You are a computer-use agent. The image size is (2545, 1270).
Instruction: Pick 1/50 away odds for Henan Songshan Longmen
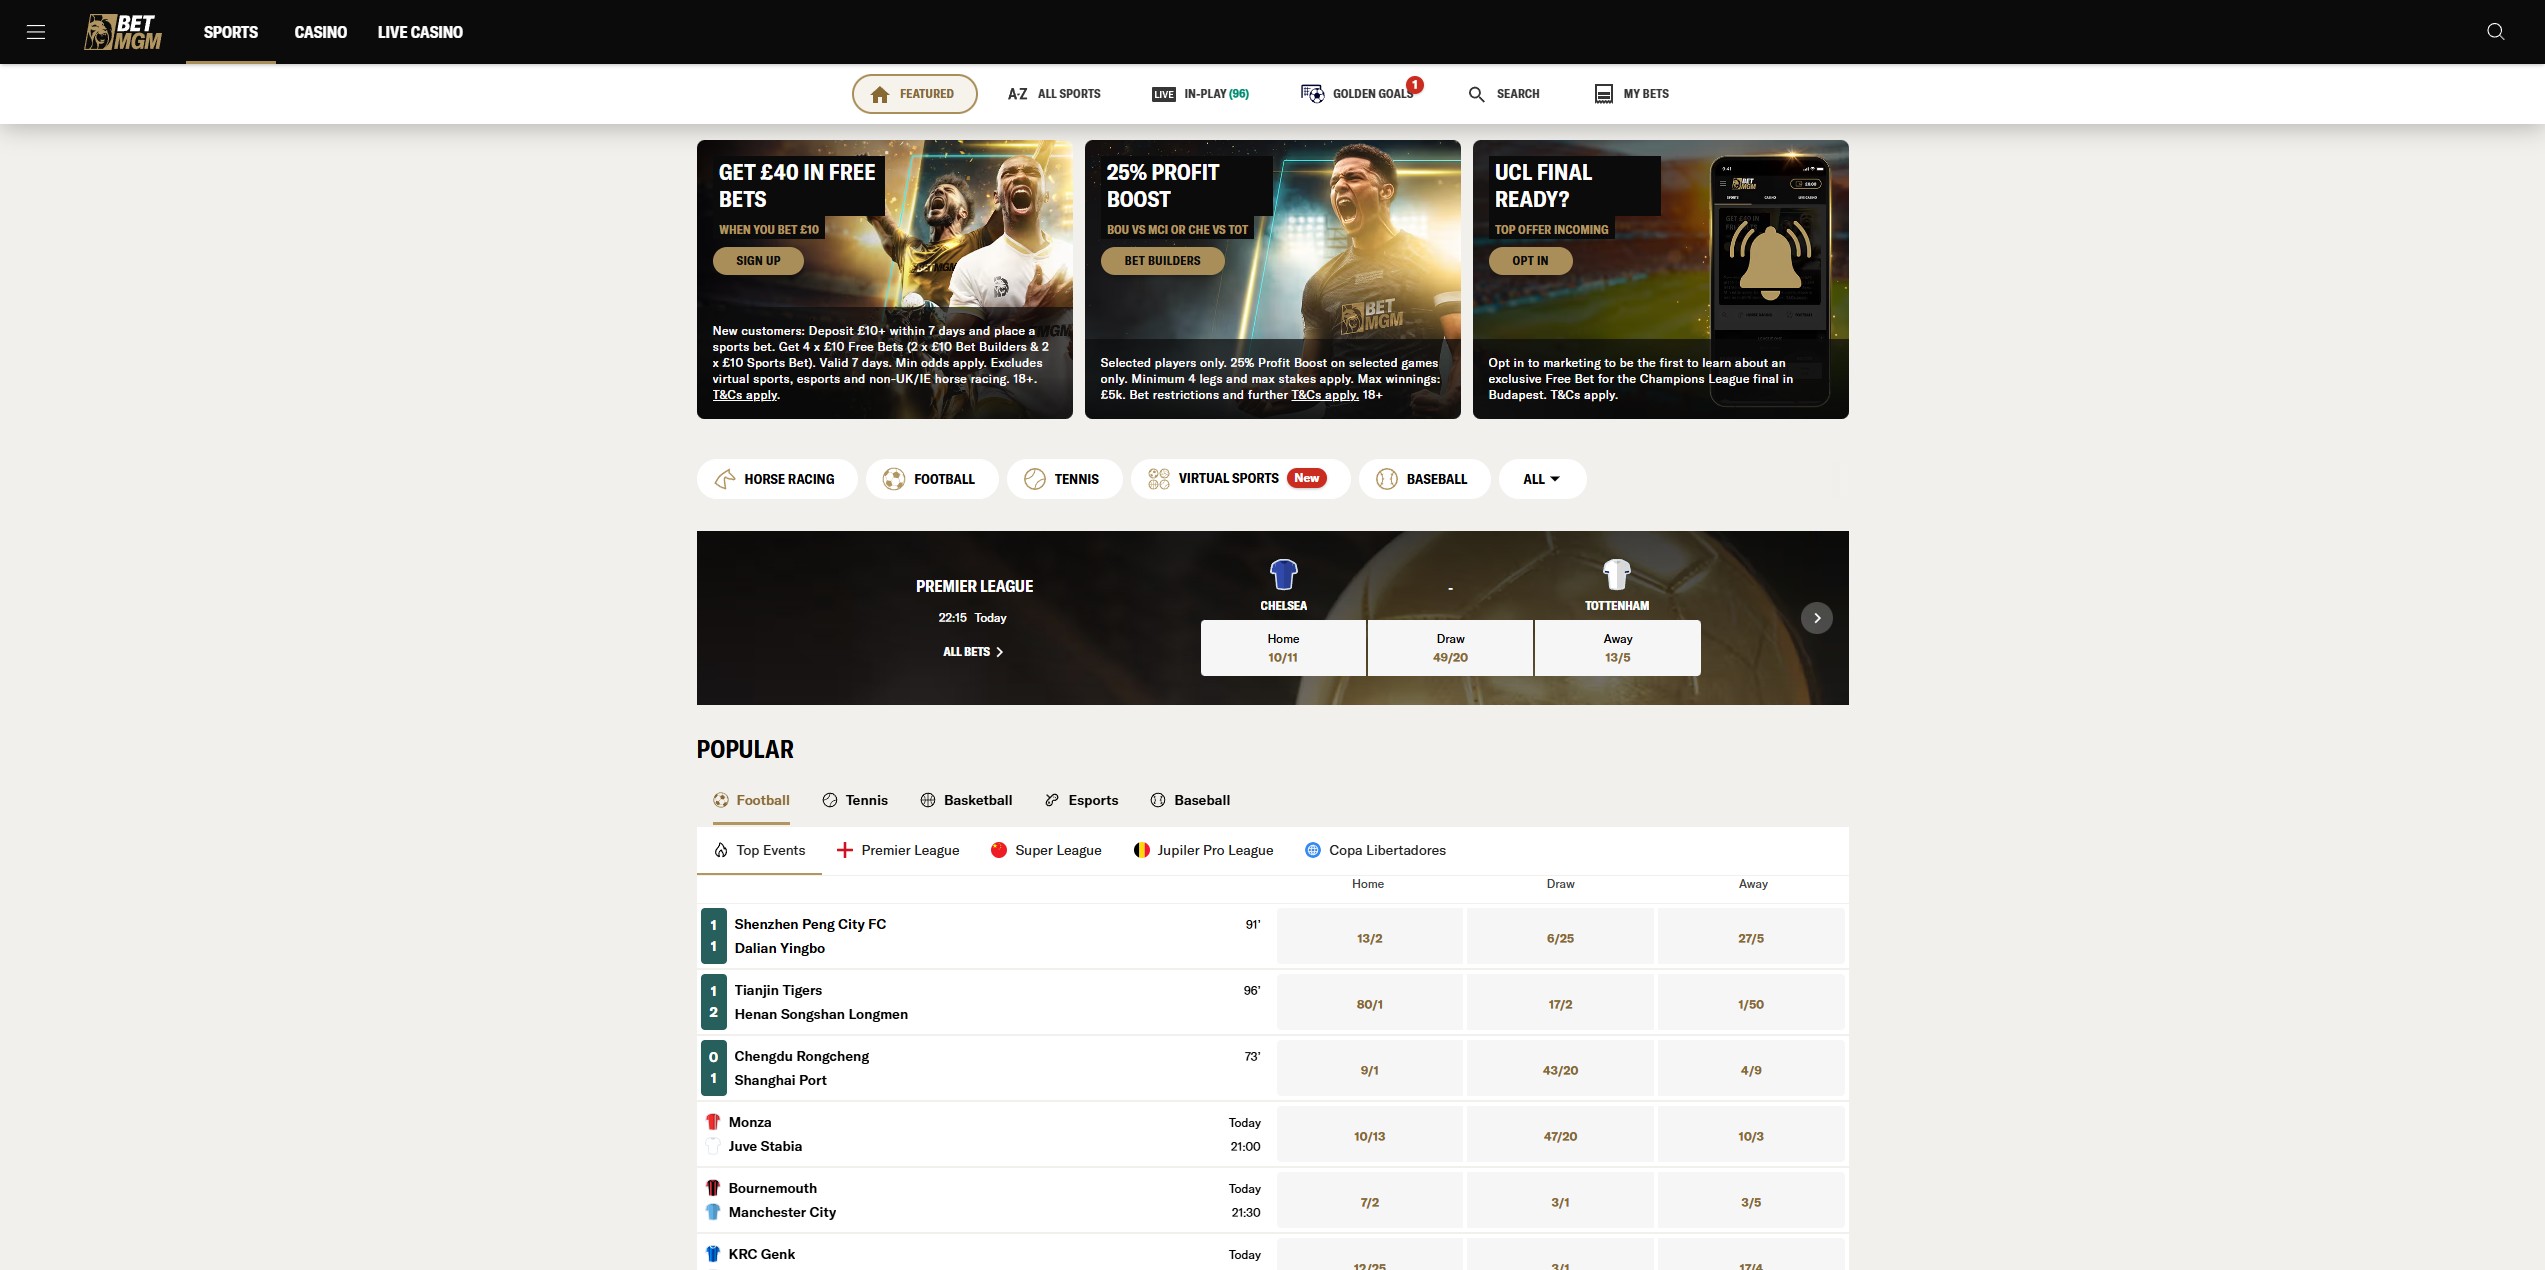tap(1751, 1004)
